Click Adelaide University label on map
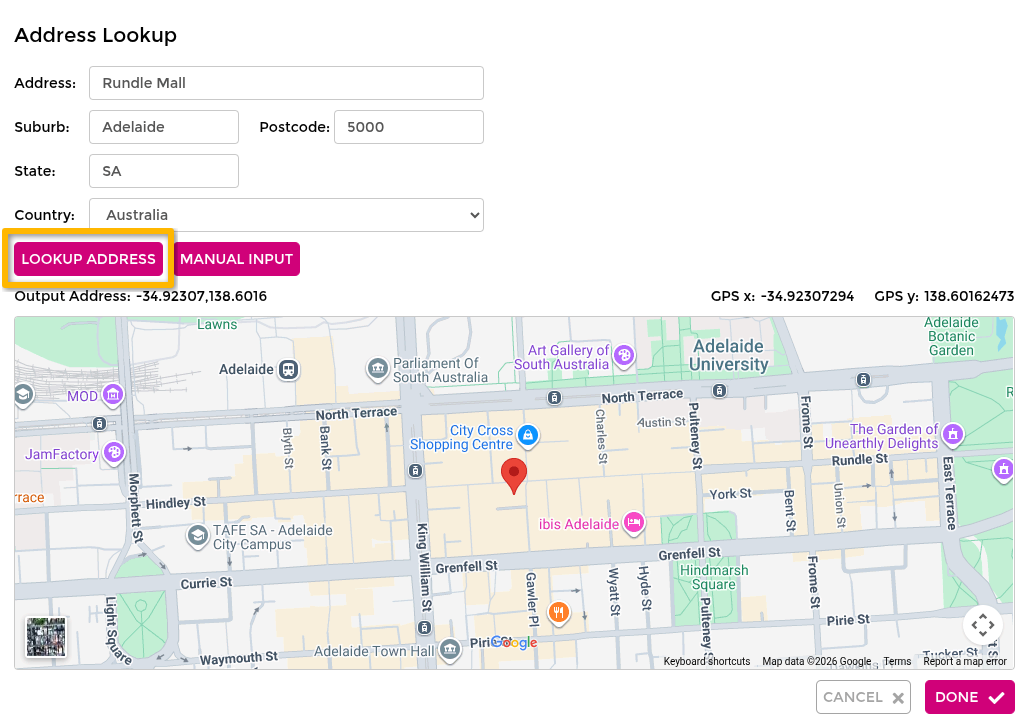The width and height of the screenshot is (1028, 728). 728,355
